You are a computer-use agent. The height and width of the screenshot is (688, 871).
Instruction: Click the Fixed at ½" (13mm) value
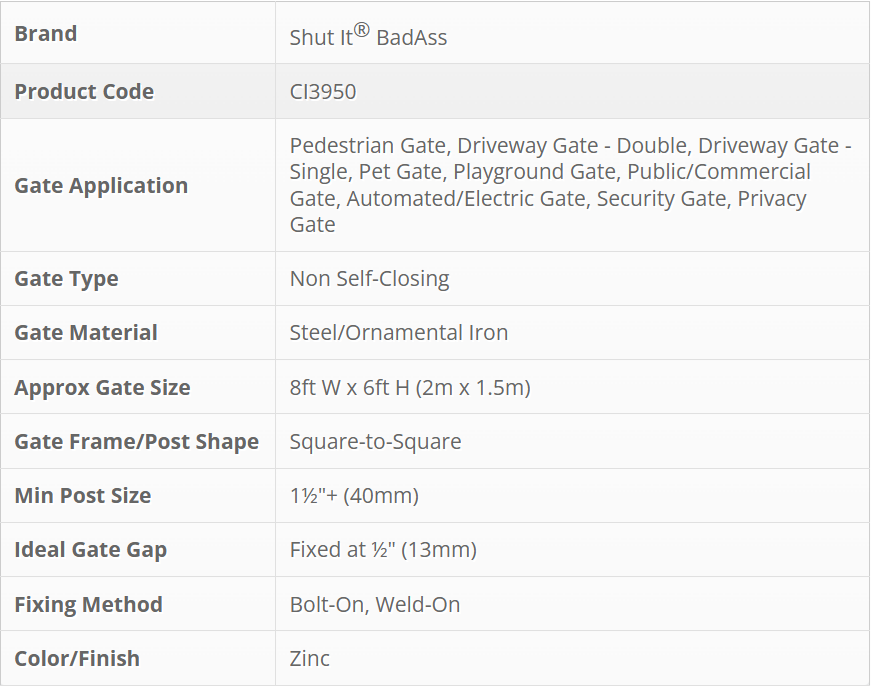point(383,550)
